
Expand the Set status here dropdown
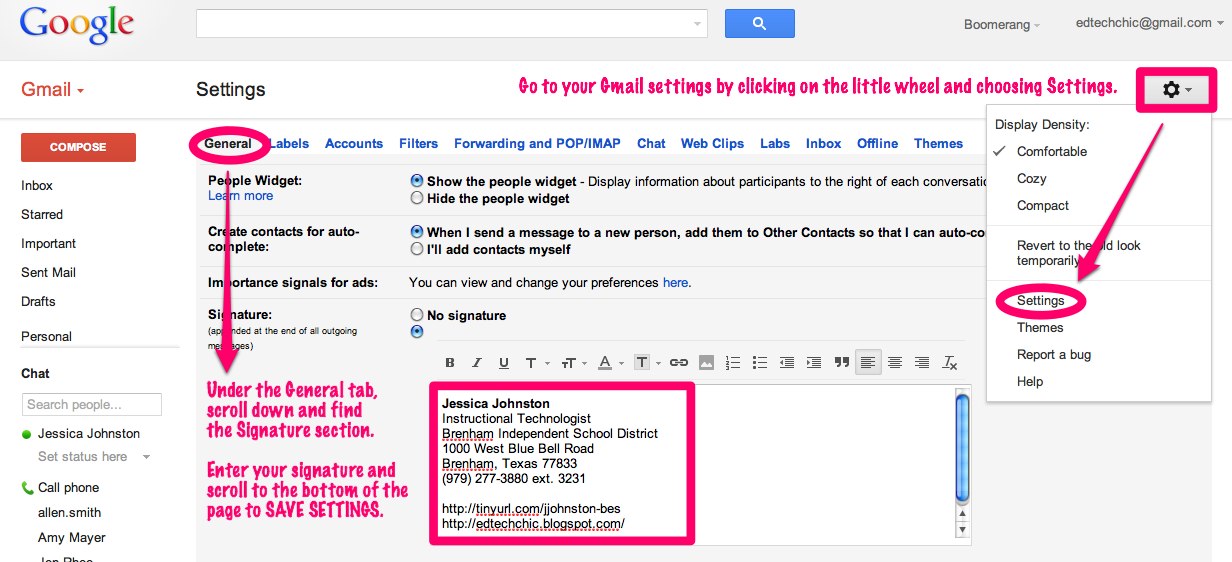(146, 457)
